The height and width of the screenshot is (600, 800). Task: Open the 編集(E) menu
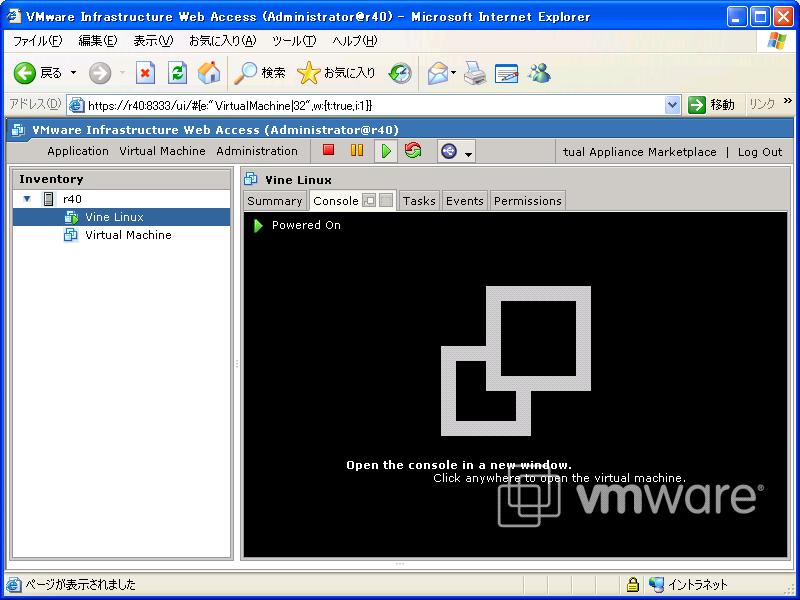coord(97,41)
